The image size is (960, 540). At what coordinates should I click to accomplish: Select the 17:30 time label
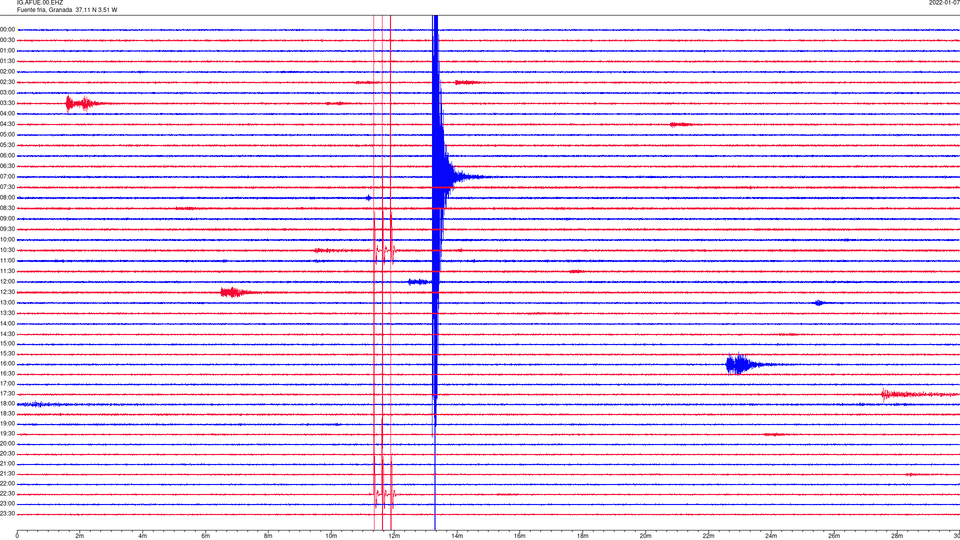pyautogui.click(x=7, y=394)
